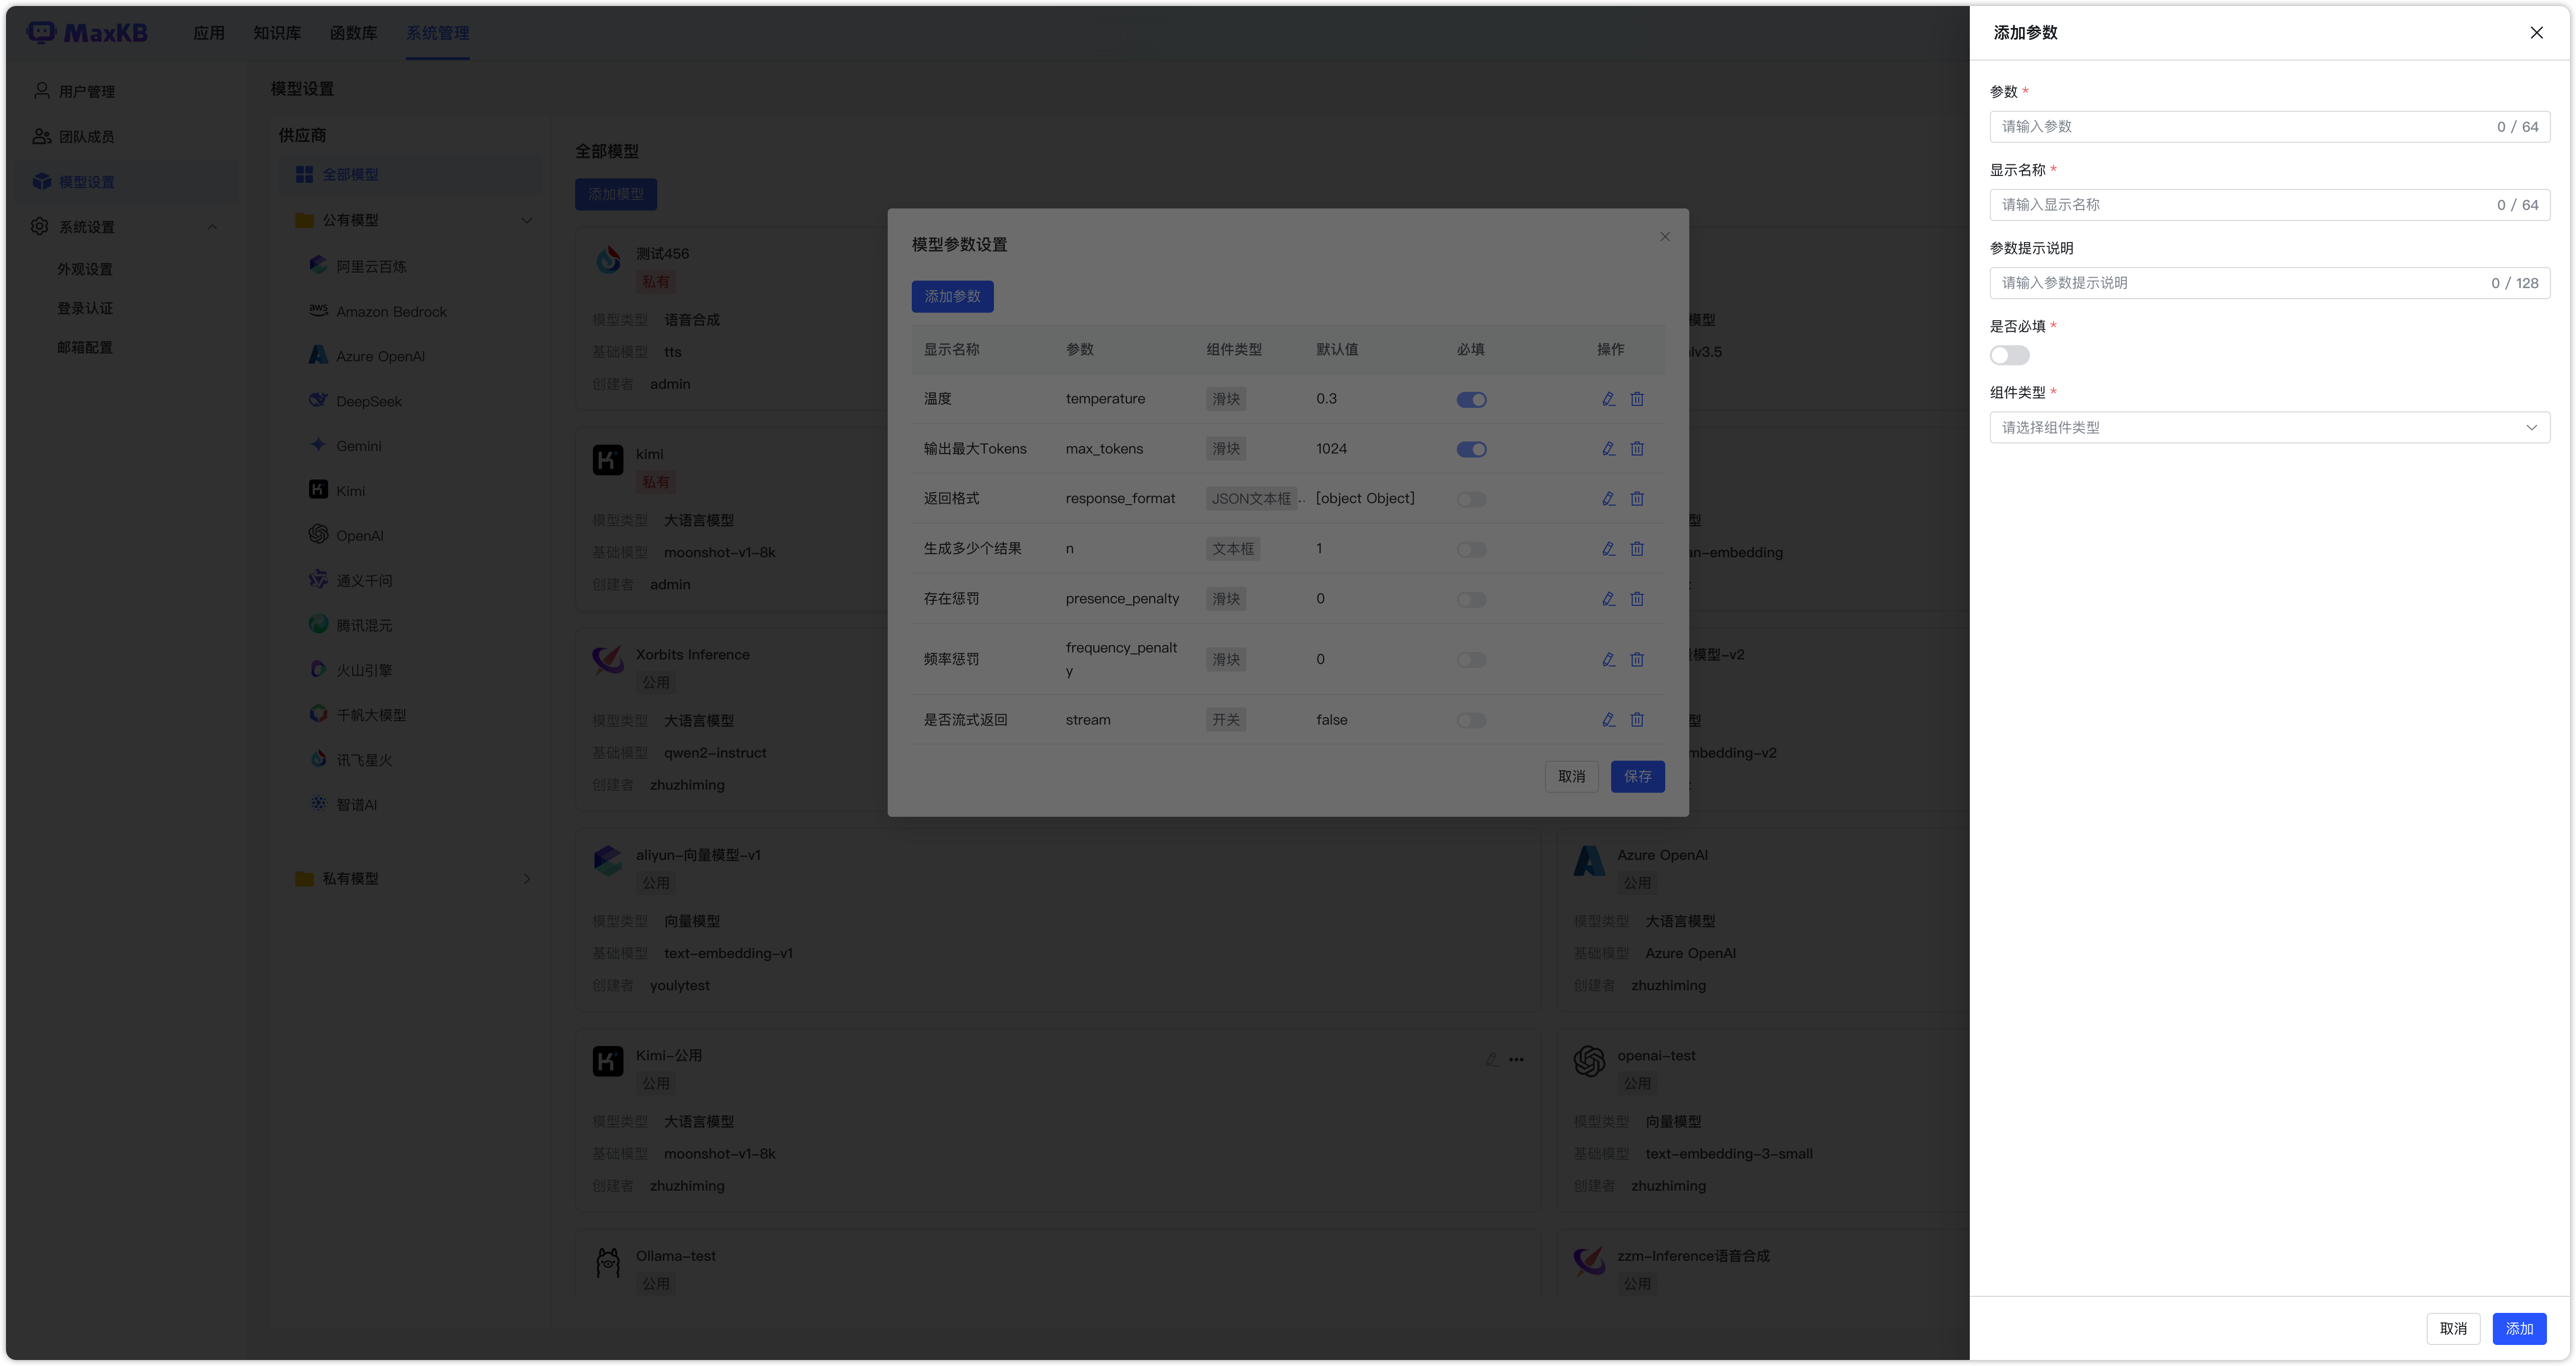Click 保存 in parameter settings dialog
Image resolution: width=2576 pixels, height=1366 pixels.
coord(1637,777)
